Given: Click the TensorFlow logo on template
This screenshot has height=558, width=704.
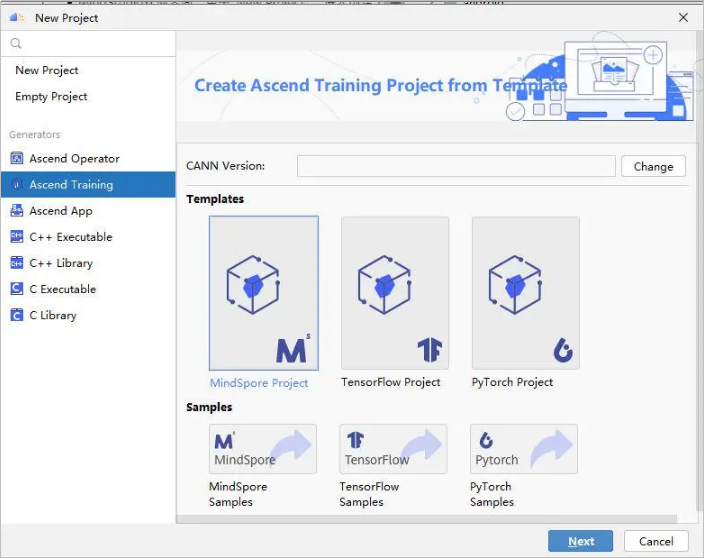Looking at the screenshot, I should (x=430, y=350).
